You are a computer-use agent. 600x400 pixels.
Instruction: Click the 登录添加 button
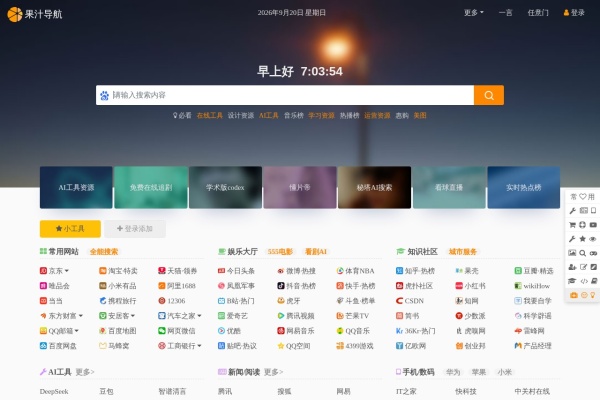[x=135, y=229]
